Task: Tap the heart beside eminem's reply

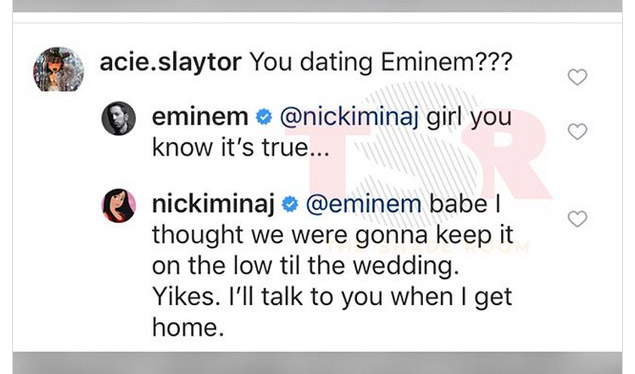Action: pos(577,132)
